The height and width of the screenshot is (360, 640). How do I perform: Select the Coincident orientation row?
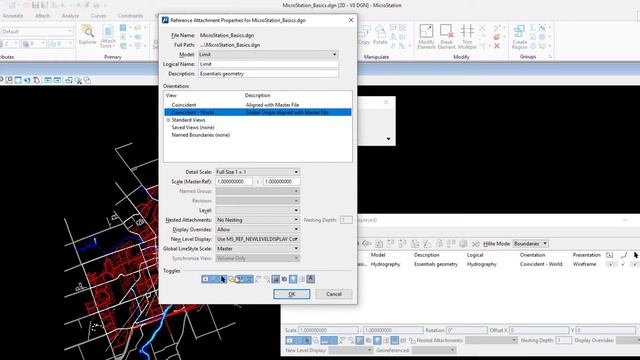click(x=258, y=105)
